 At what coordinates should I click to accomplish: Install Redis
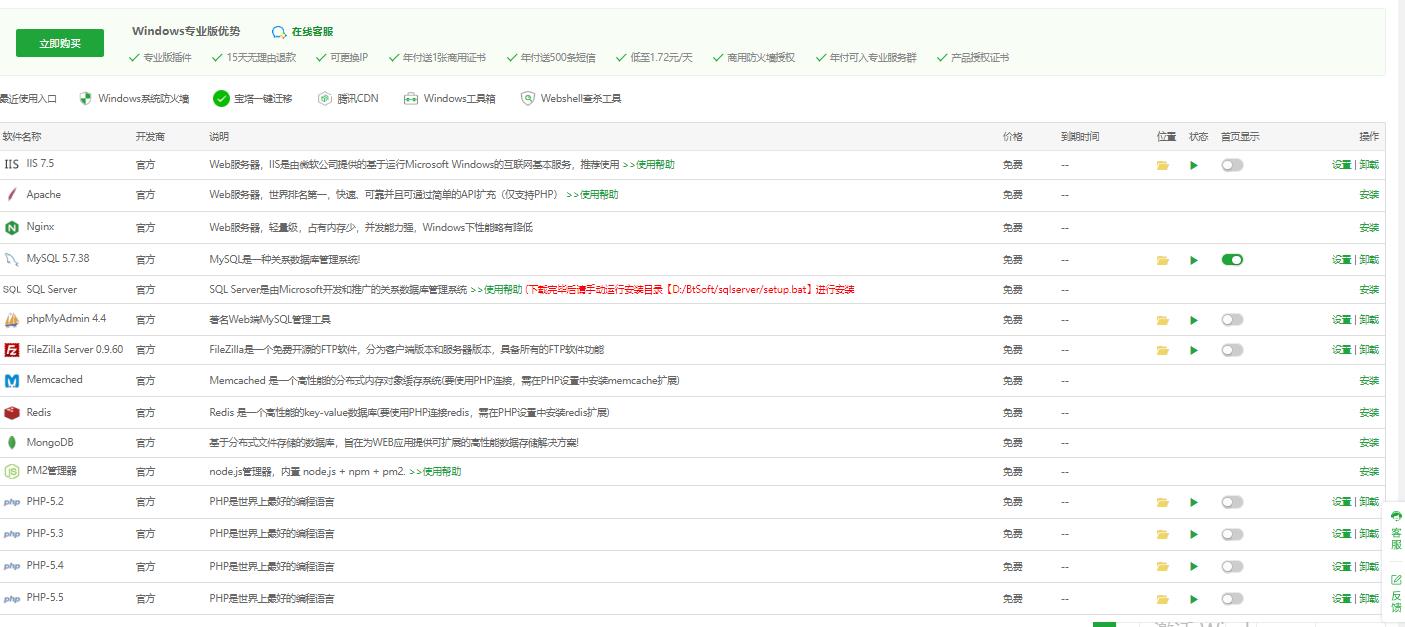(1369, 413)
